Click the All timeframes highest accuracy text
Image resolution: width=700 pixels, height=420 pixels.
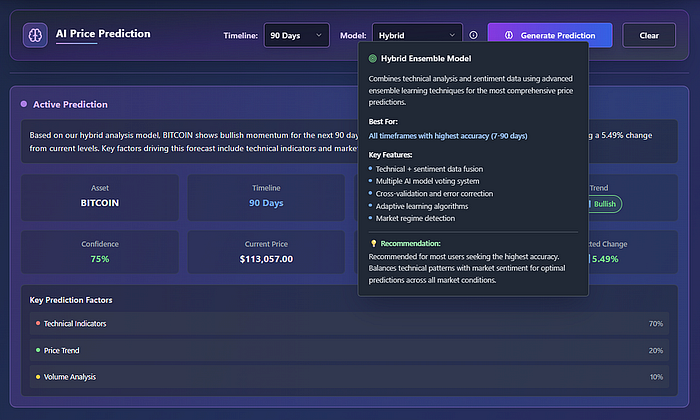pos(447,135)
